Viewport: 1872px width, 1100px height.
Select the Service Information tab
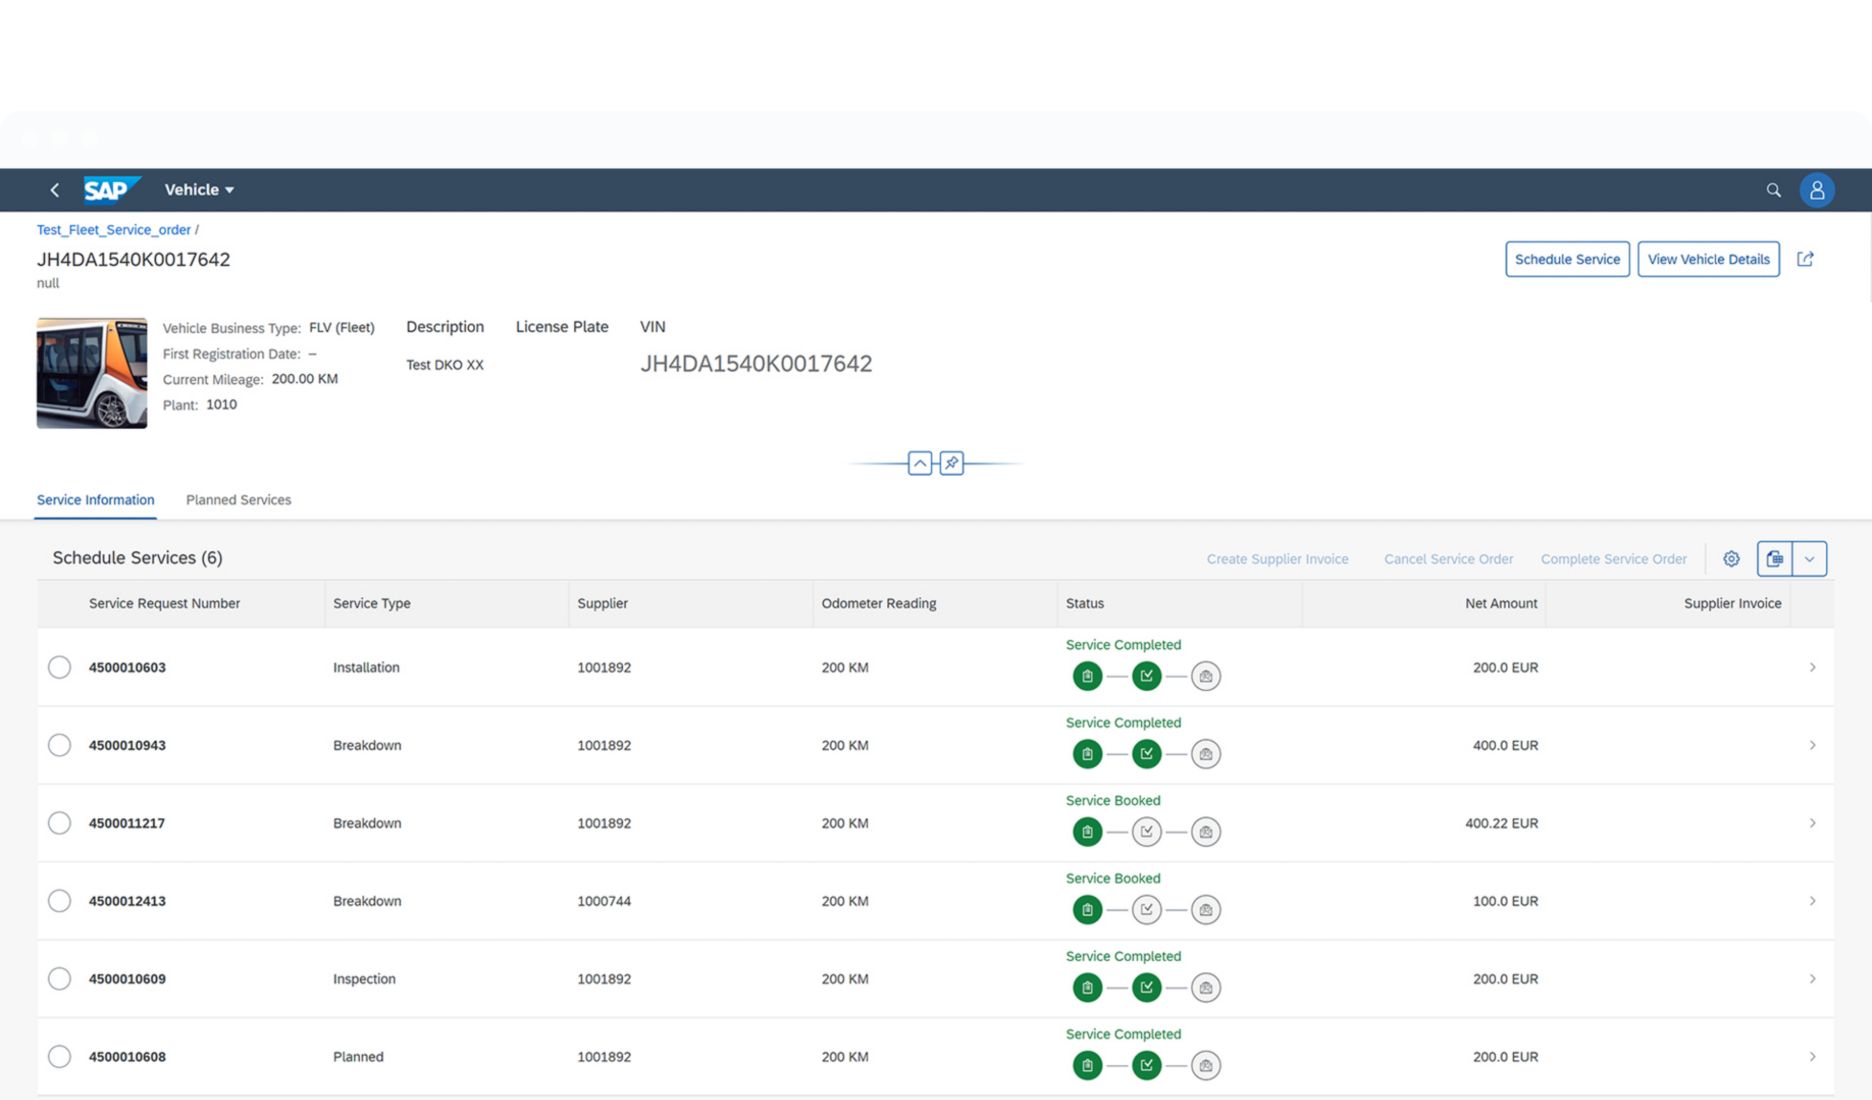pos(96,500)
